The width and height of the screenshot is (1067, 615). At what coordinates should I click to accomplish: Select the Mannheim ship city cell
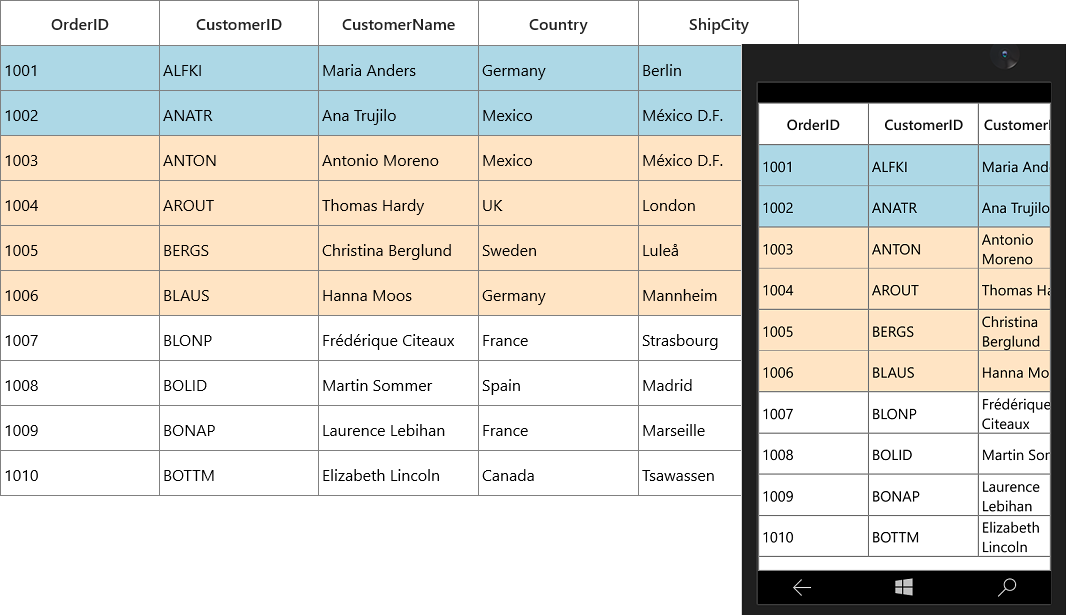[x=690, y=293]
